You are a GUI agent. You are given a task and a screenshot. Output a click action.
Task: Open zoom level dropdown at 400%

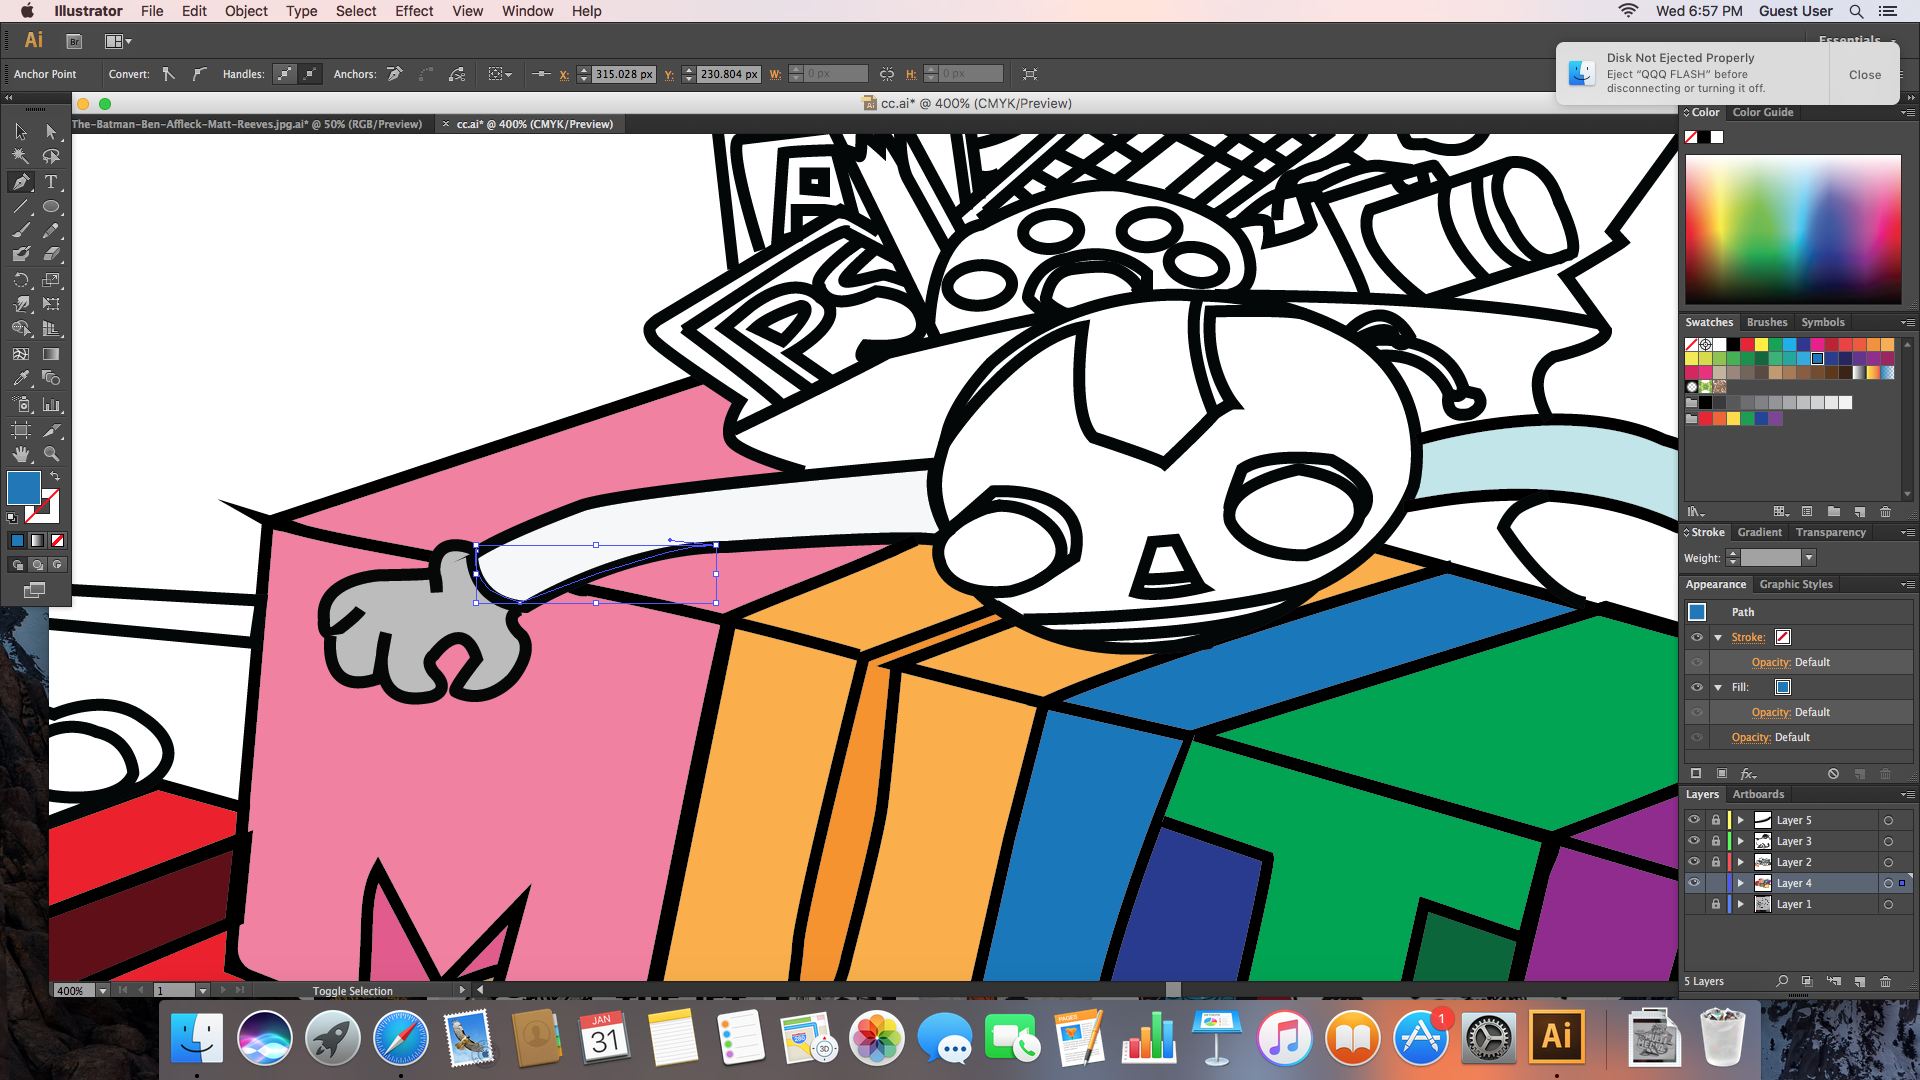tap(102, 991)
